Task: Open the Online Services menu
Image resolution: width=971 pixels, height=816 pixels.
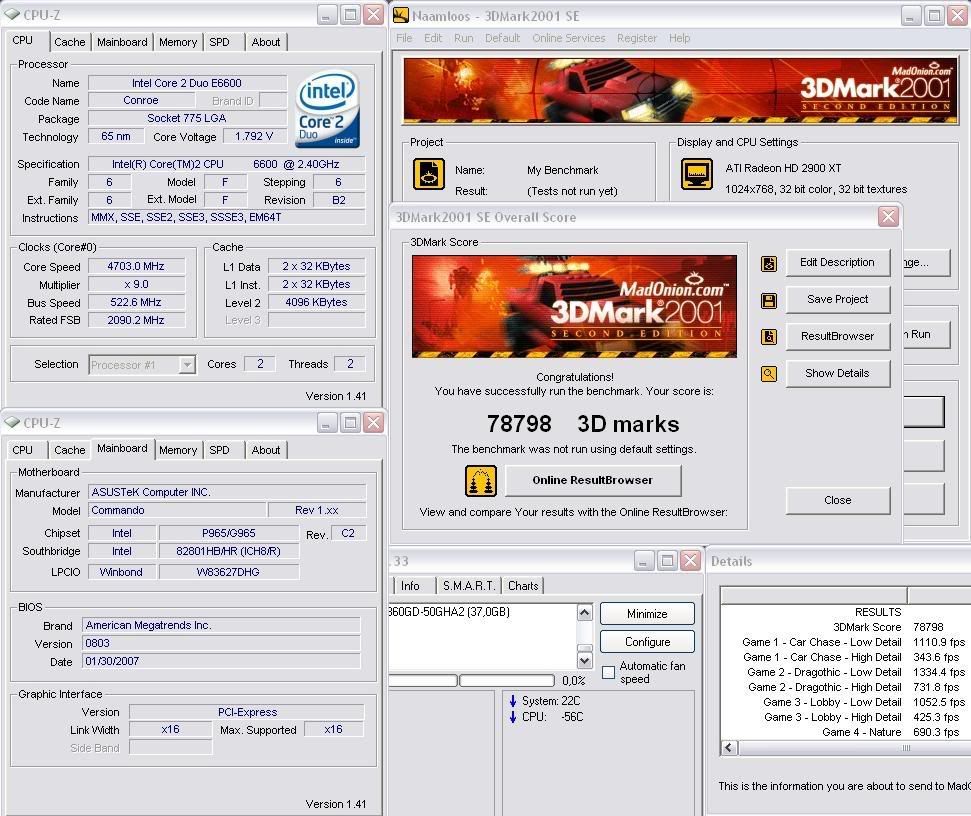Action: [568, 38]
